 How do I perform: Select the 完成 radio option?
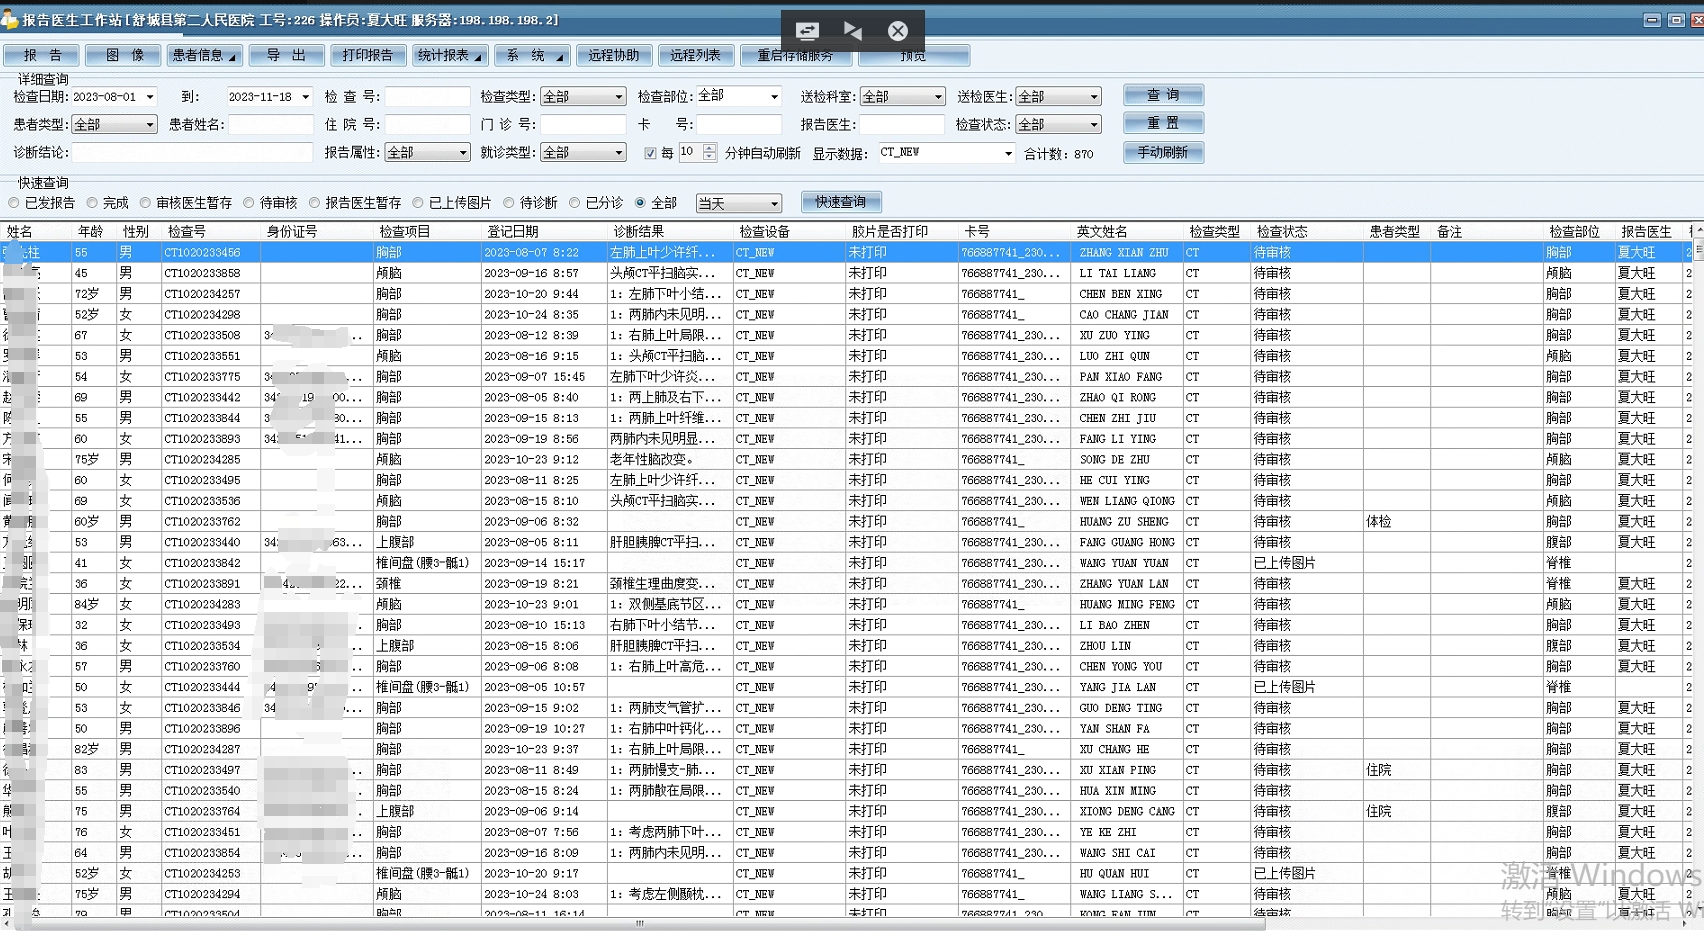[x=92, y=203]
